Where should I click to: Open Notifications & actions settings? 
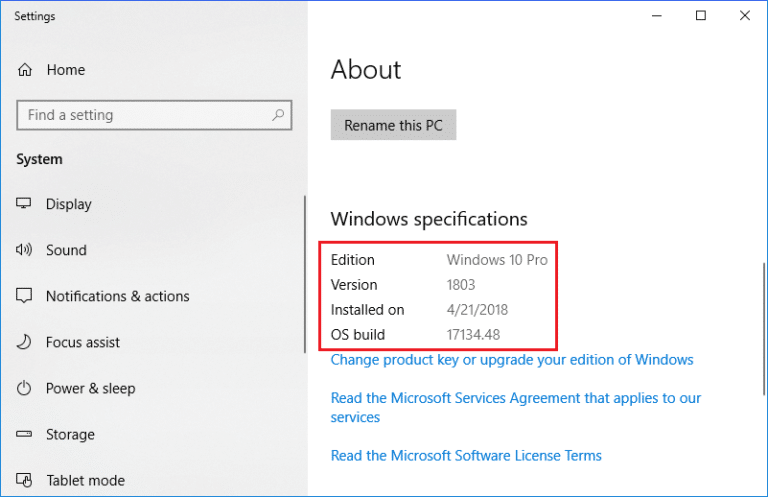117,296
